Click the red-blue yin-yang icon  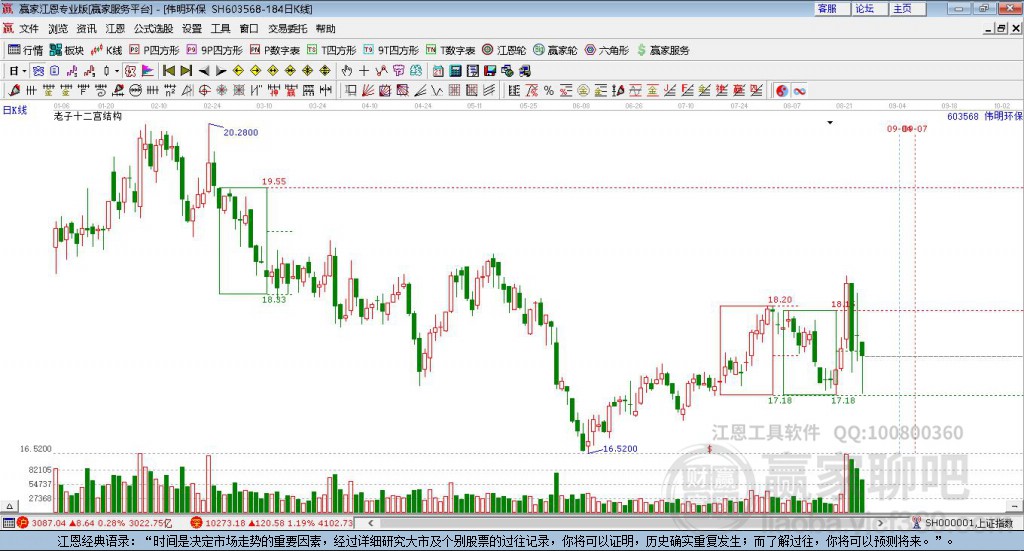click(x=782, y=91)
